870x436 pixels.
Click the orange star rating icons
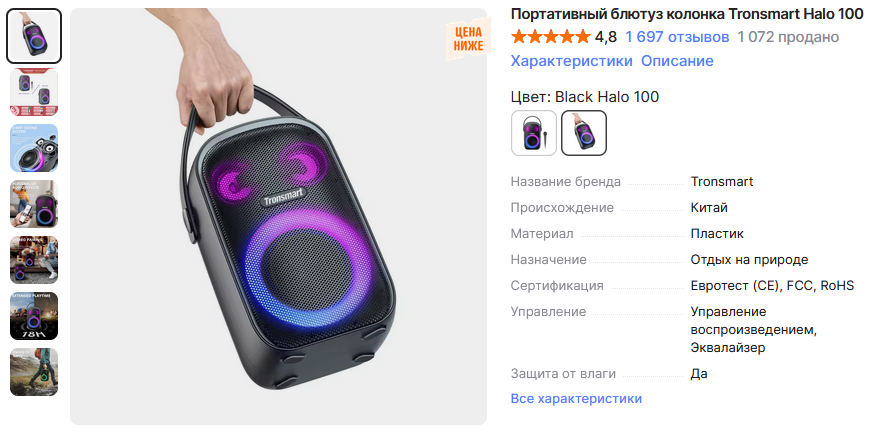550,37
